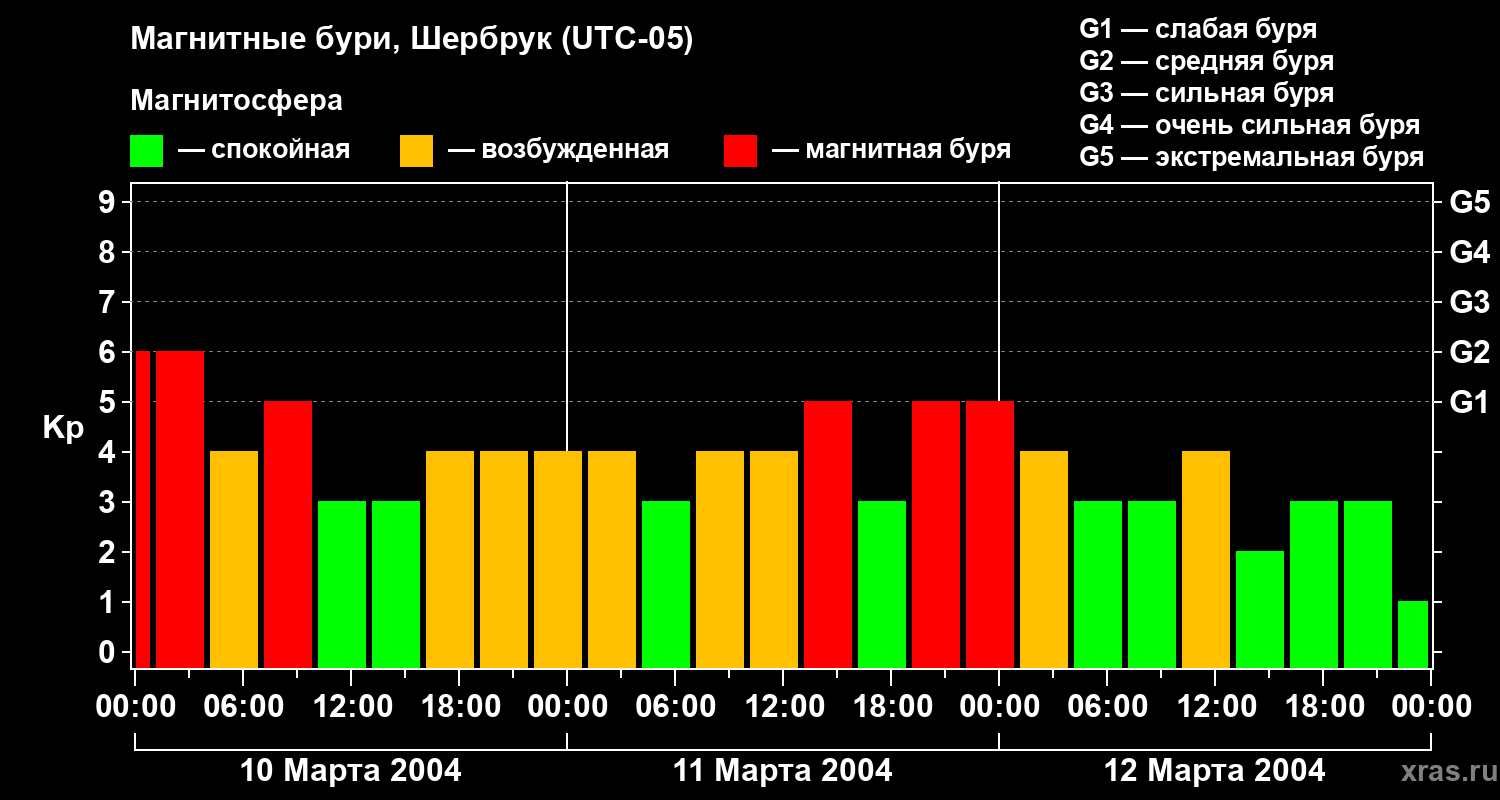This screenshot has width=1500, height=800.
Task: Select the "G4 — очень сильная буря" legend line
Action: coord(1250,125)
